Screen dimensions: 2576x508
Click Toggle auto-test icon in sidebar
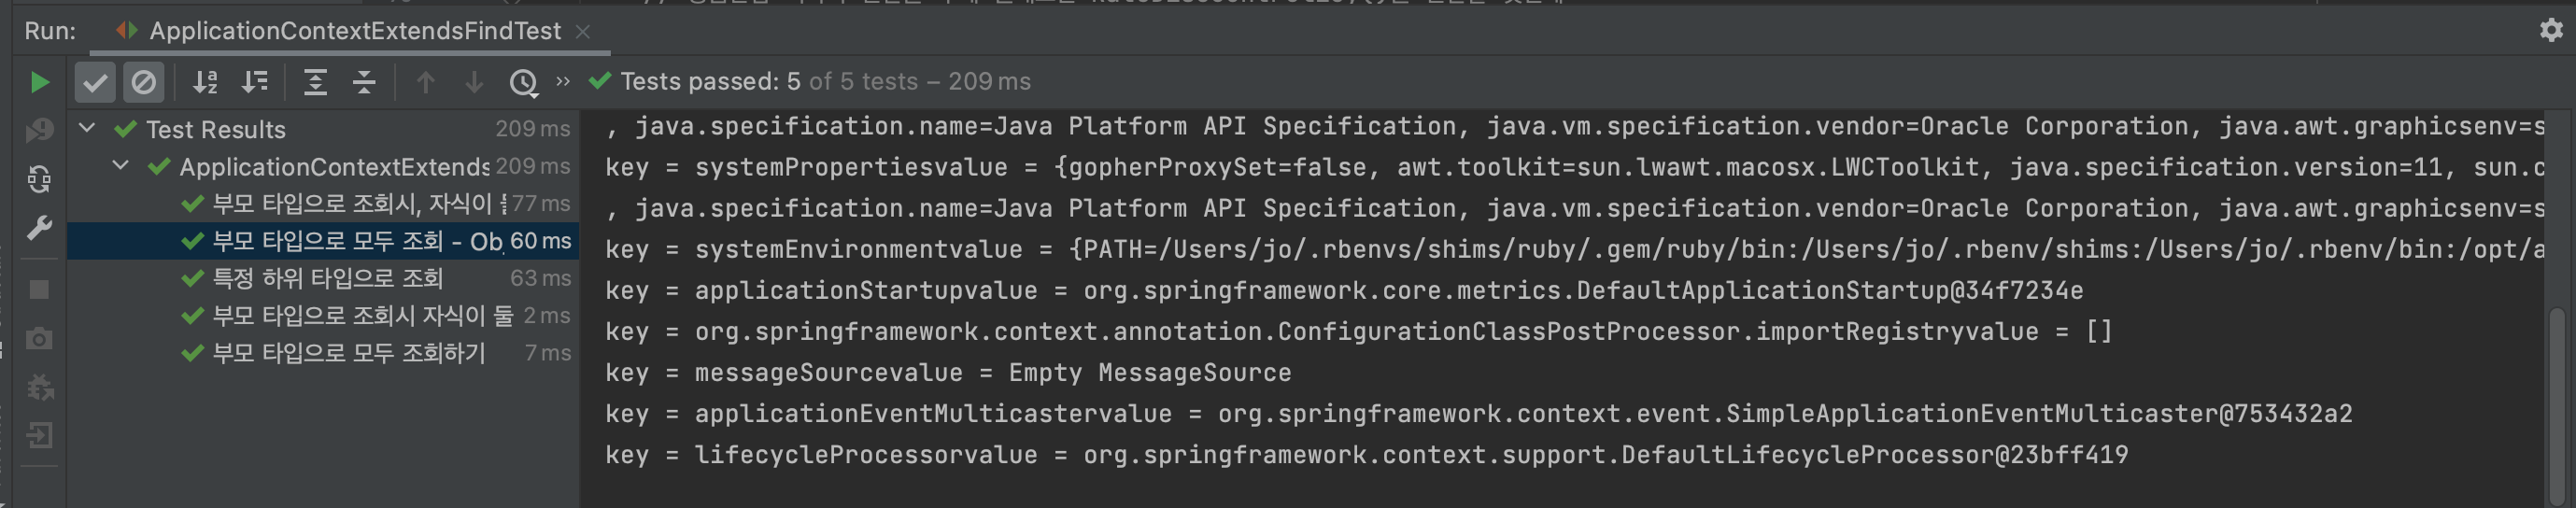click(39, 179)
